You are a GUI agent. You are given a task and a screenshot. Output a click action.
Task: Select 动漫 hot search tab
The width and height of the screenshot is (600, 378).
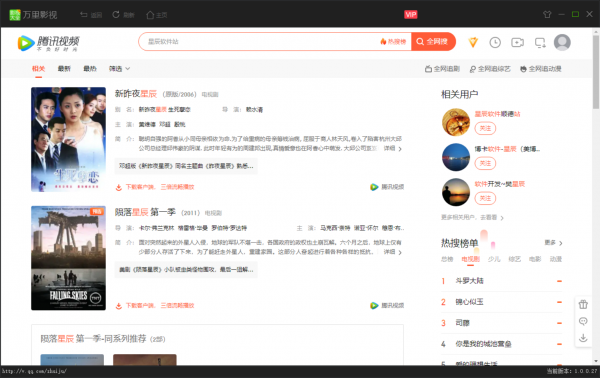tap(556, 259)
